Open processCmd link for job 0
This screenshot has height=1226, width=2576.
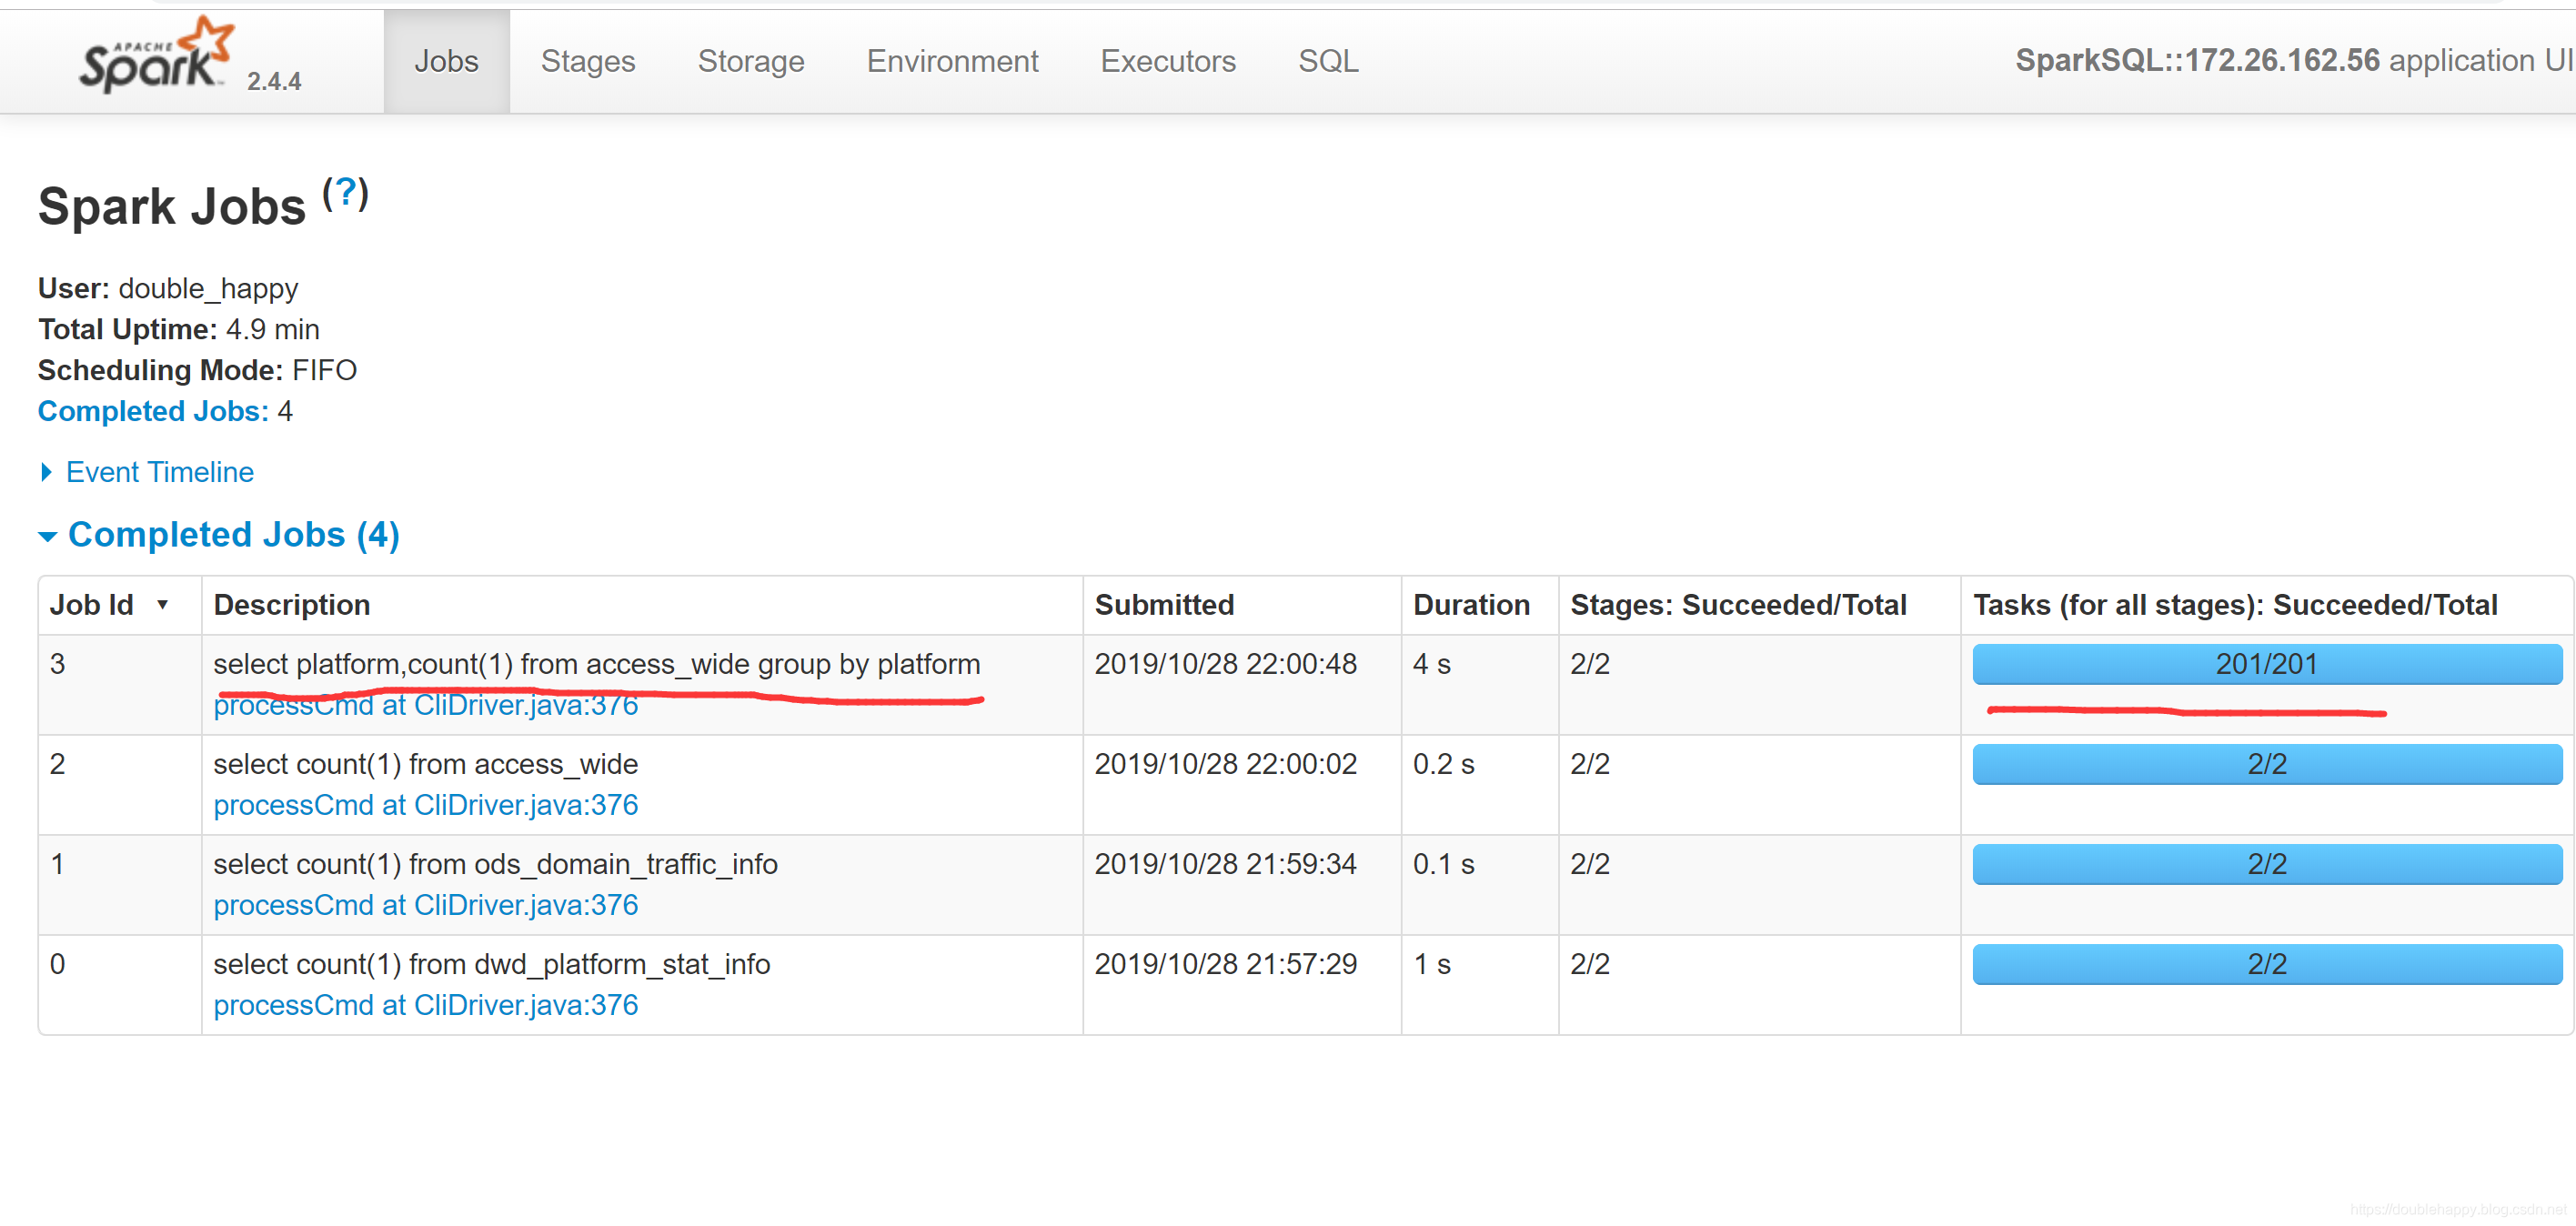pyautogui.click(x=425, y=1005)
